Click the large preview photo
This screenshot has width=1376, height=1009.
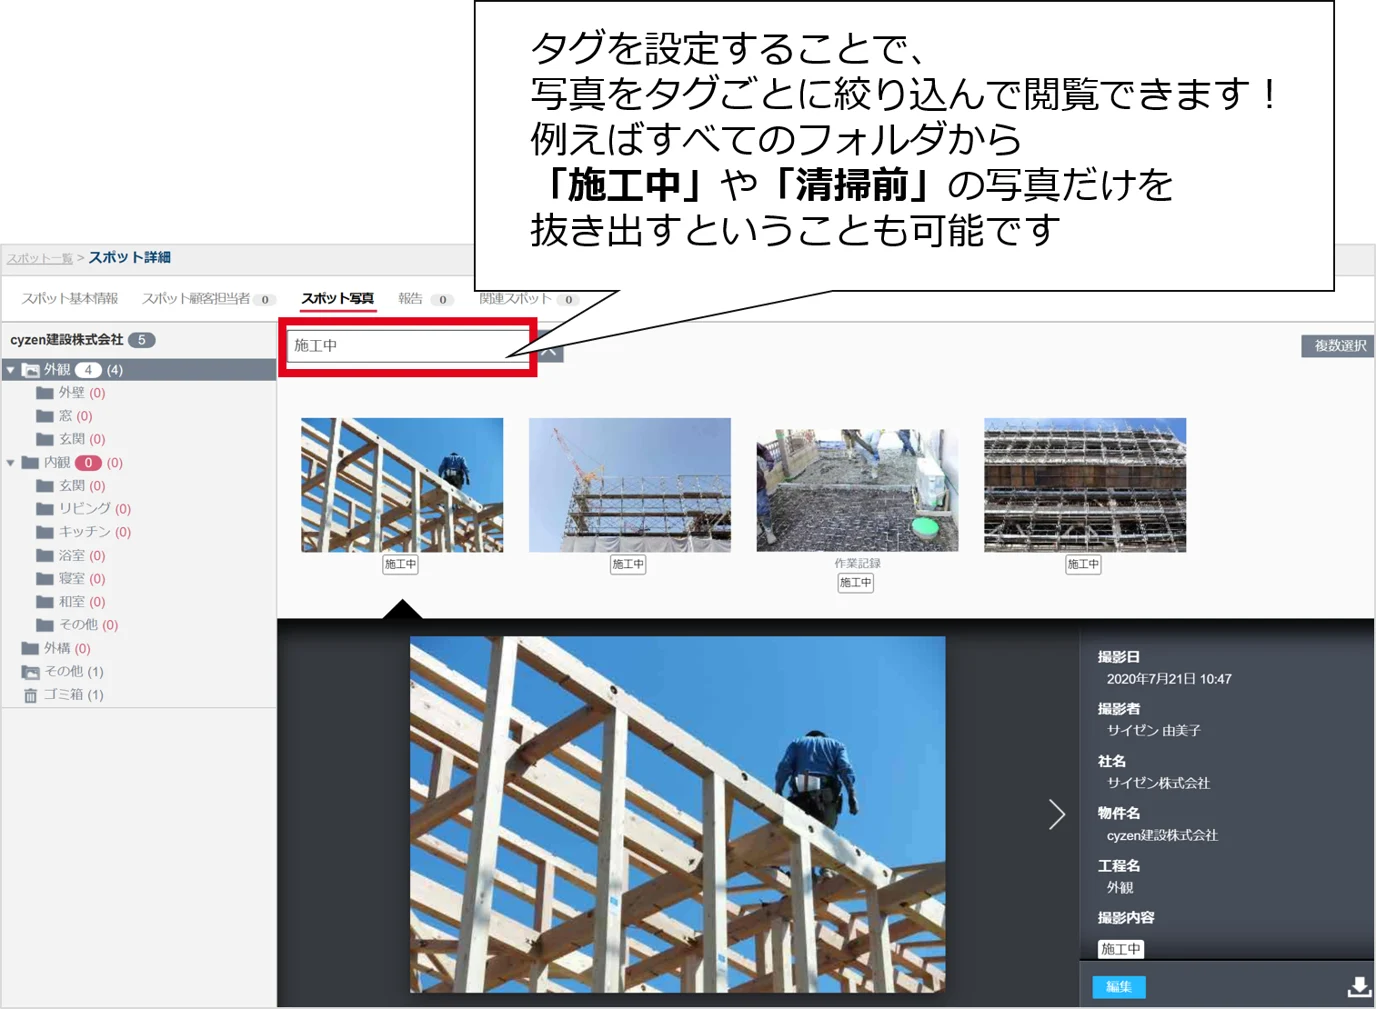click(x=677, y=814)
